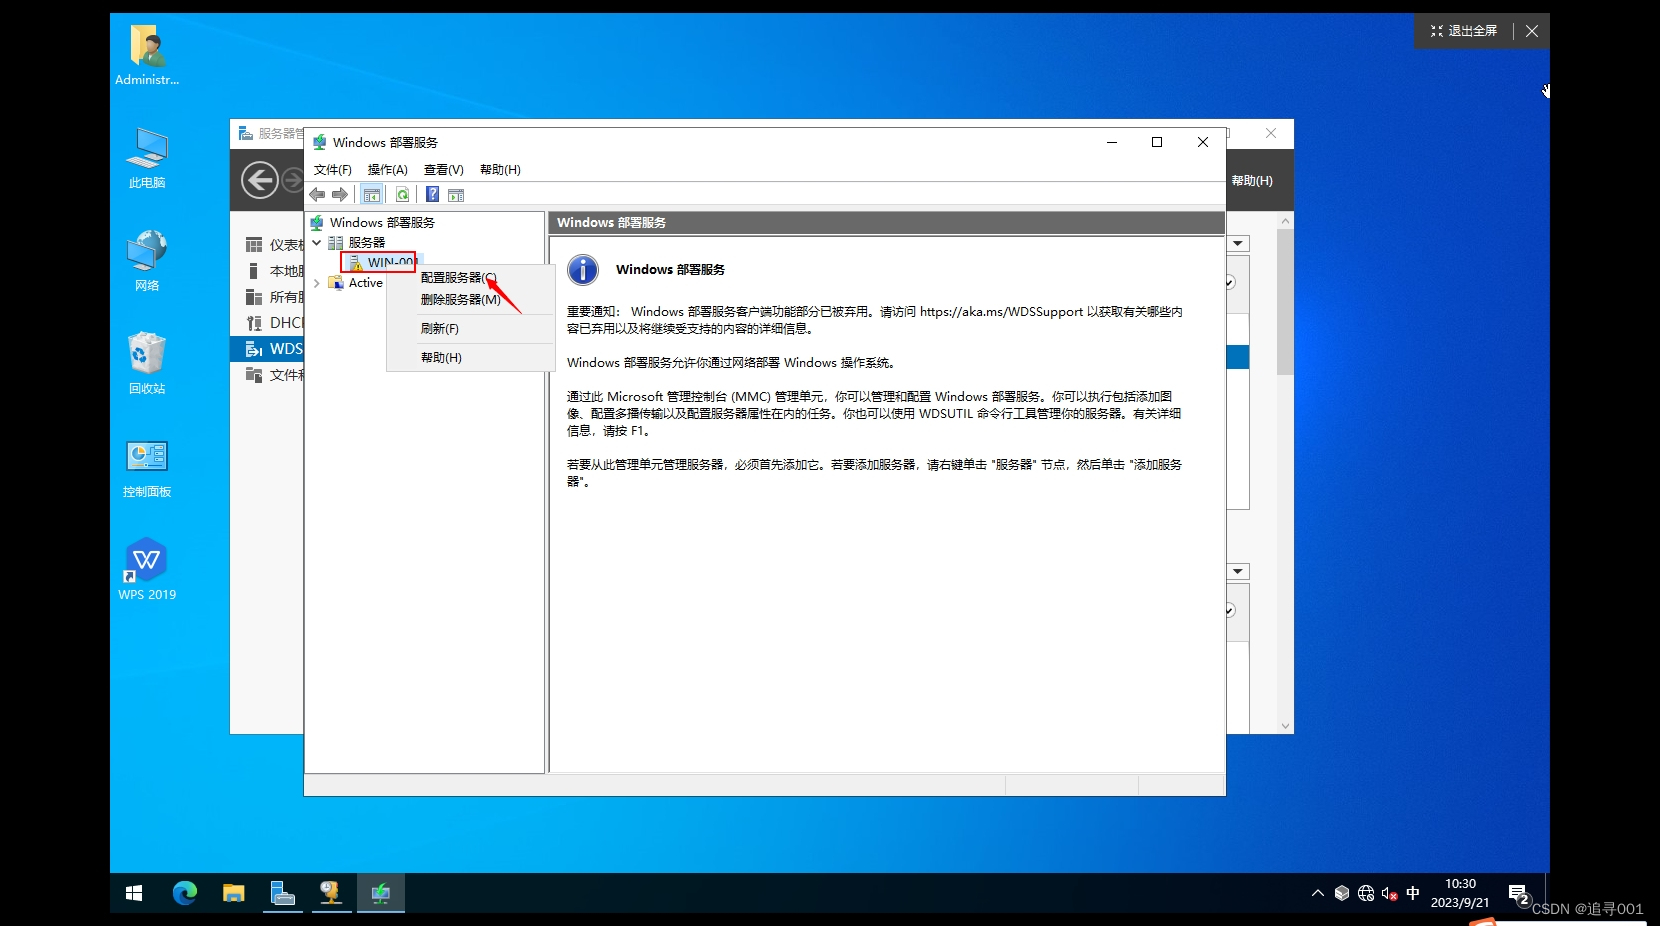The height and width of the screenshot is (926, 1660).
Task: Switch the 中 input method indicator
Action: [1413, 893]
